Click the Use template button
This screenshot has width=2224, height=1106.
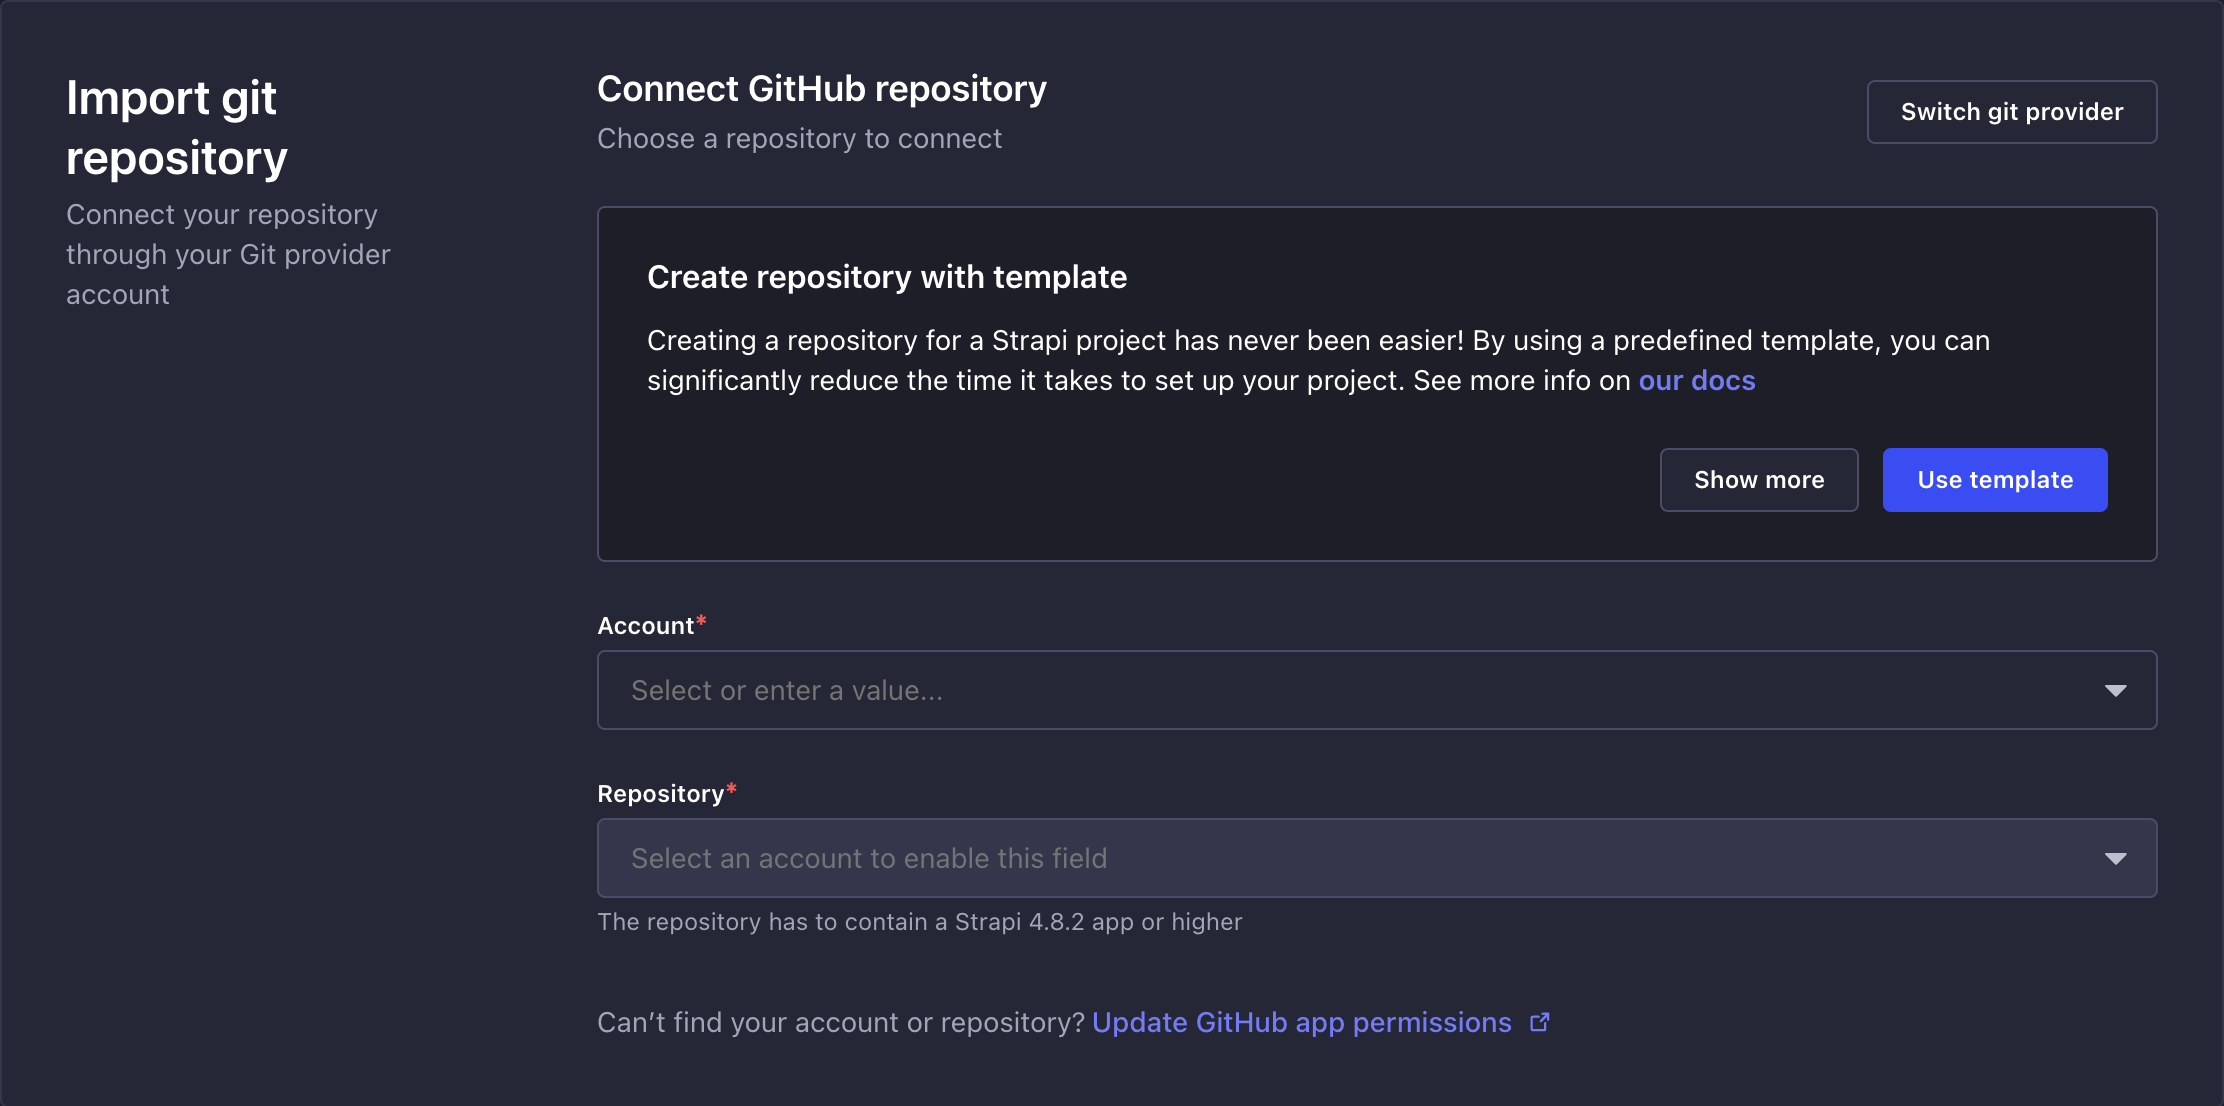coord(1994,479)
